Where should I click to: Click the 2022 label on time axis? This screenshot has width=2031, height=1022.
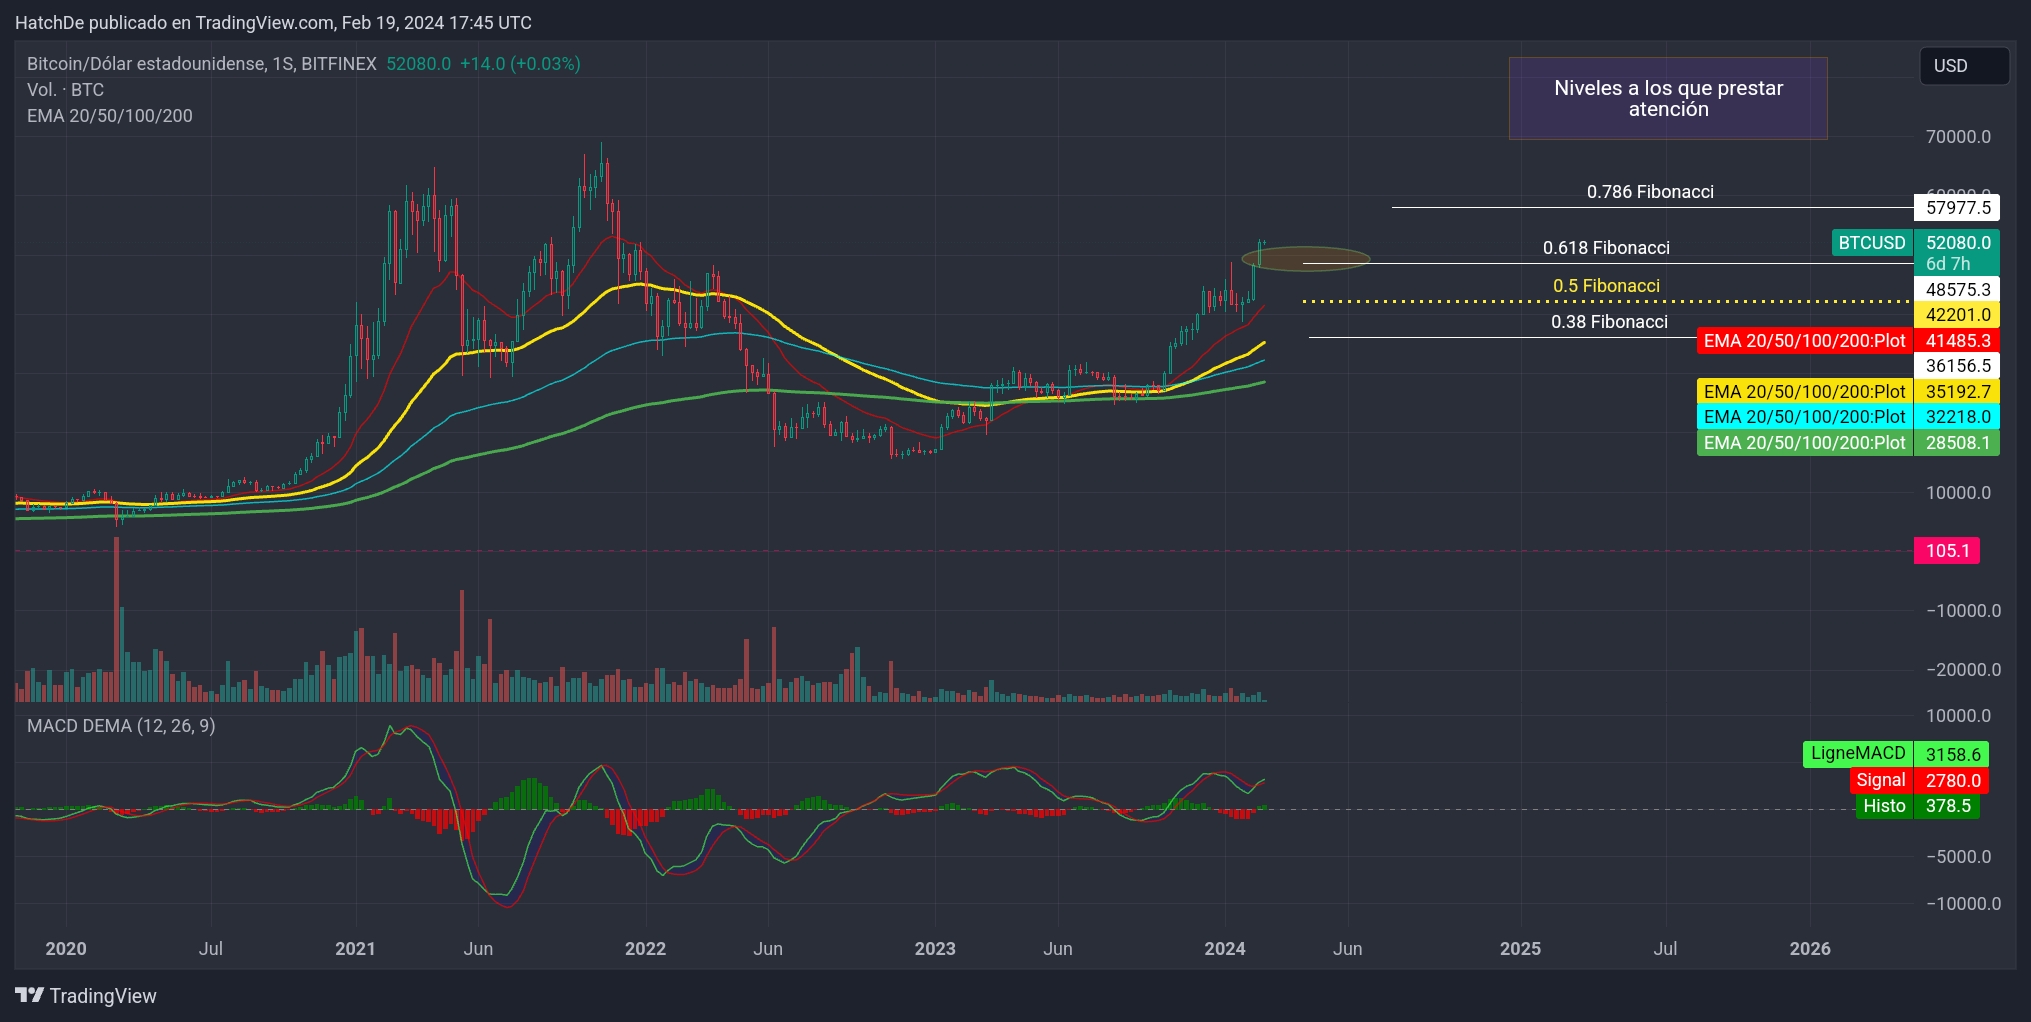[645, 949]
